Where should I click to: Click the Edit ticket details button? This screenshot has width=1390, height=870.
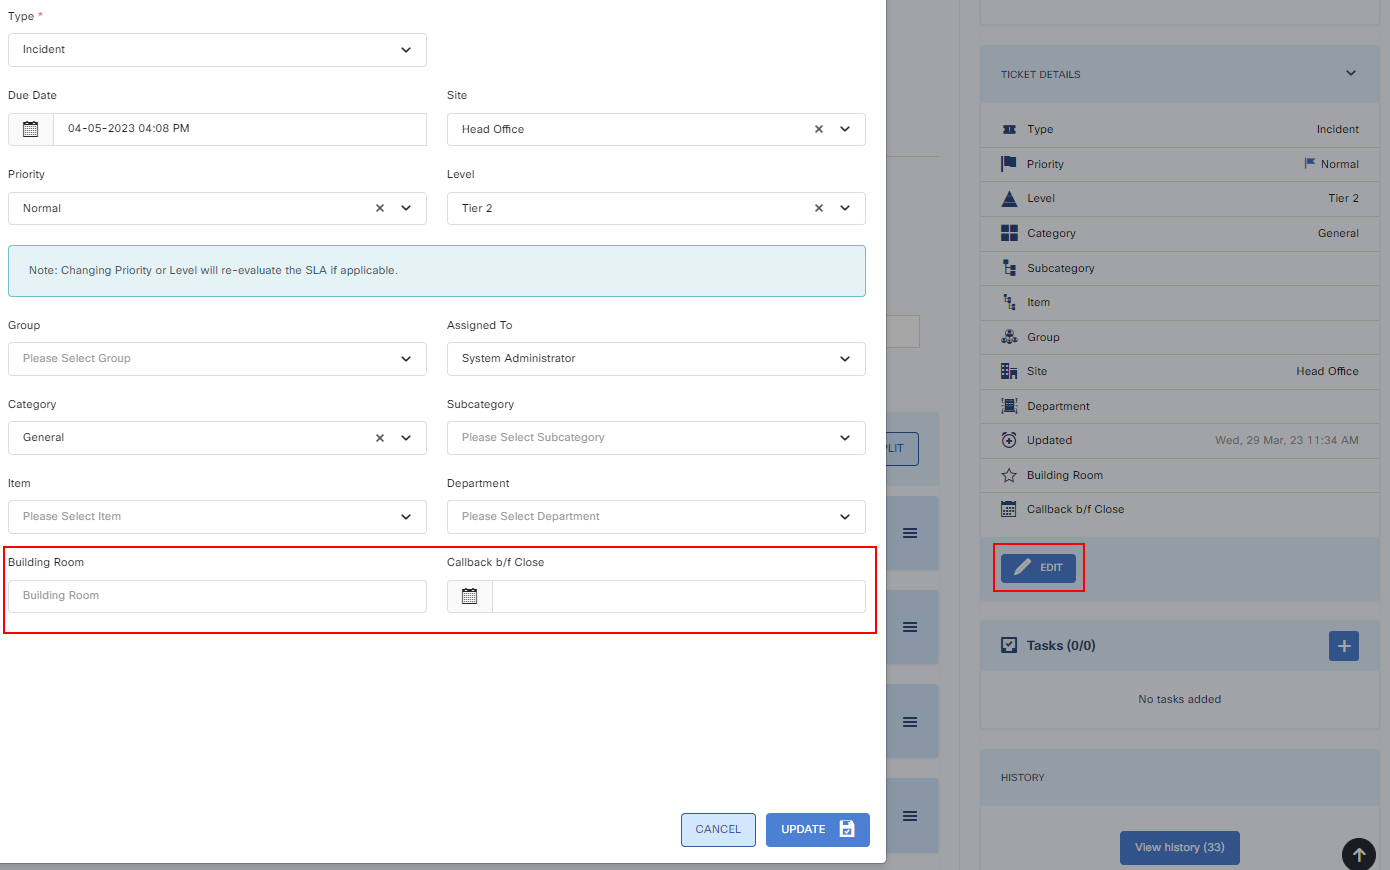(x=1038, y=568)
